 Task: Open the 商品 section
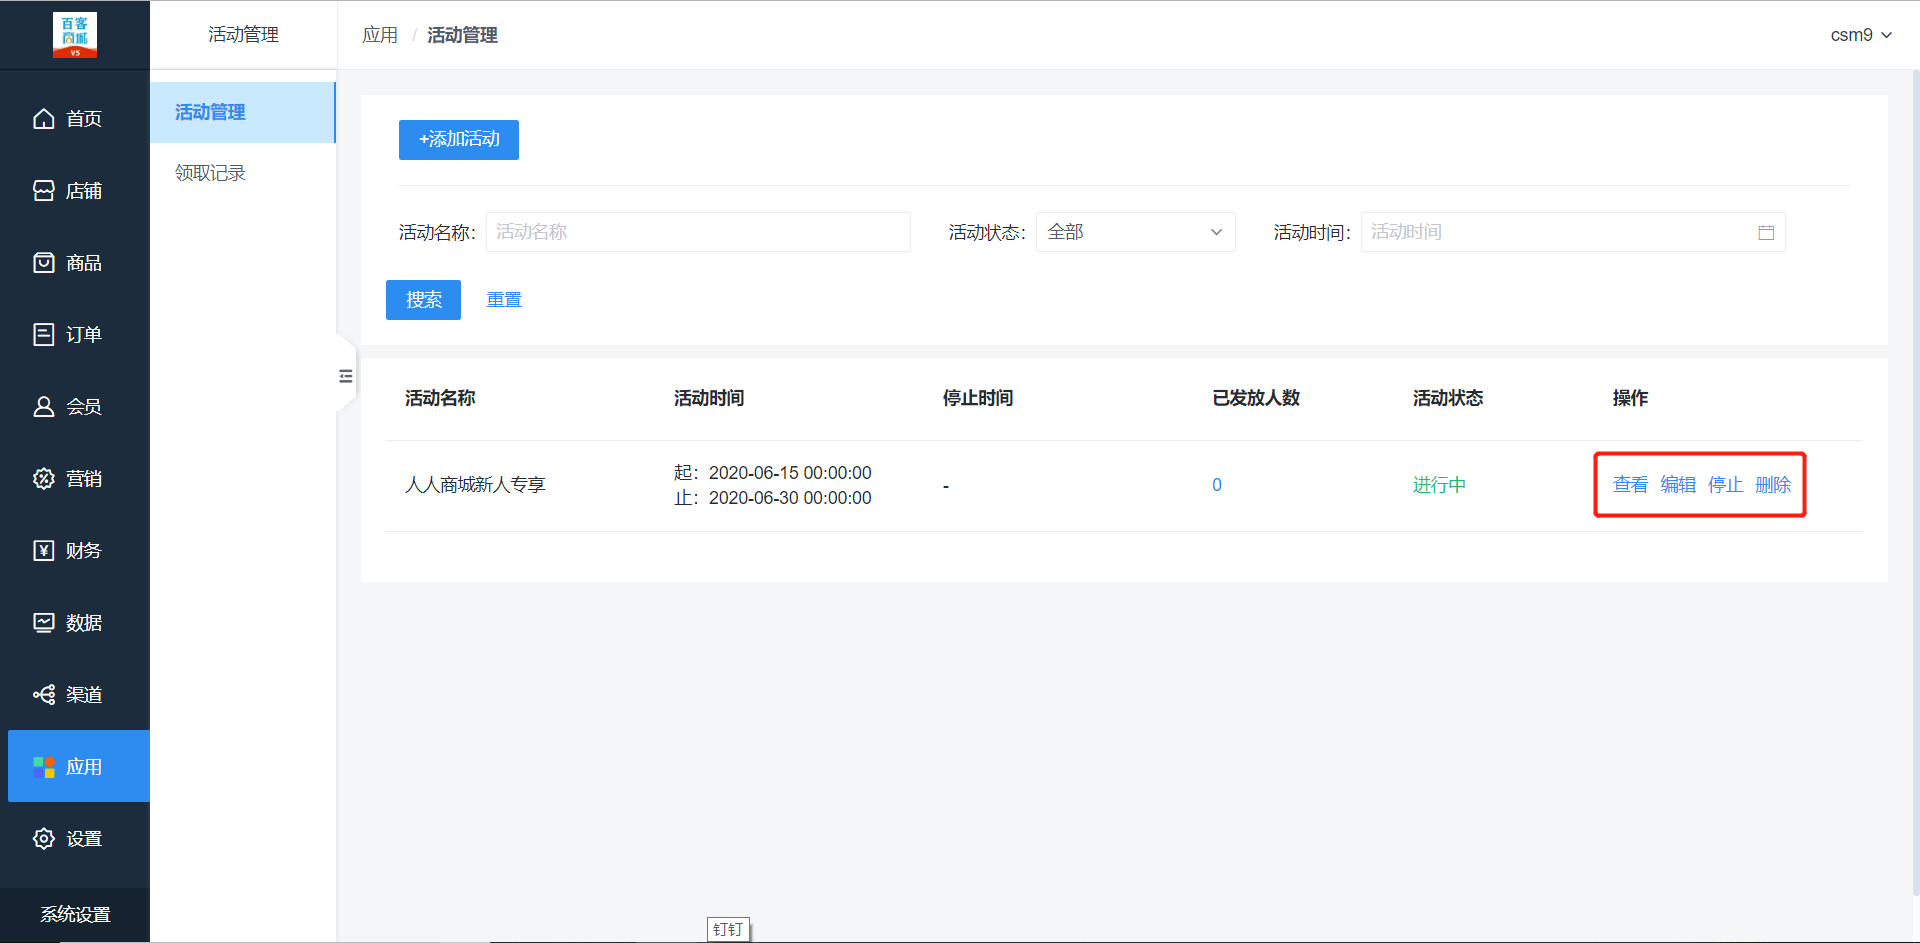coord(75,263)
